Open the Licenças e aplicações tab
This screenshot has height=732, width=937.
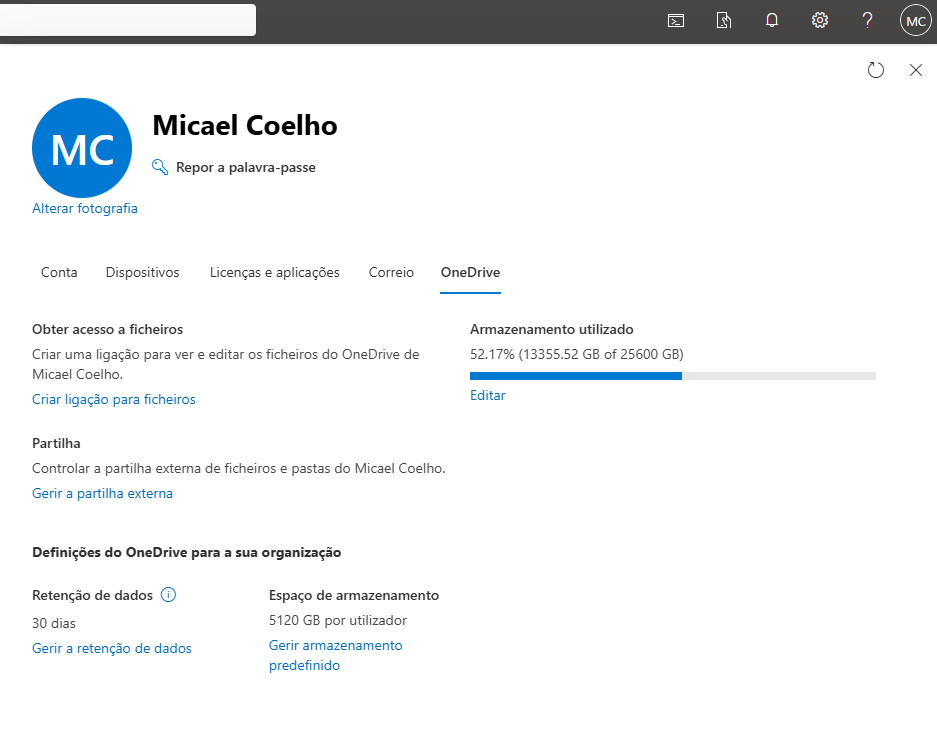pos(274,272)
